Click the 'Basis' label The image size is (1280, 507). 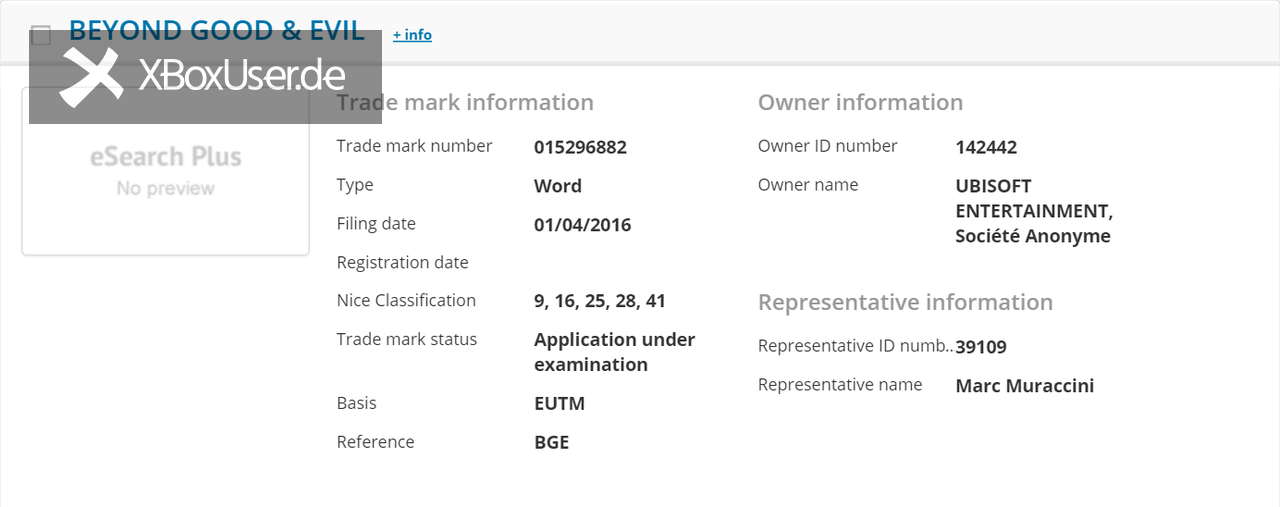[357, 403]
